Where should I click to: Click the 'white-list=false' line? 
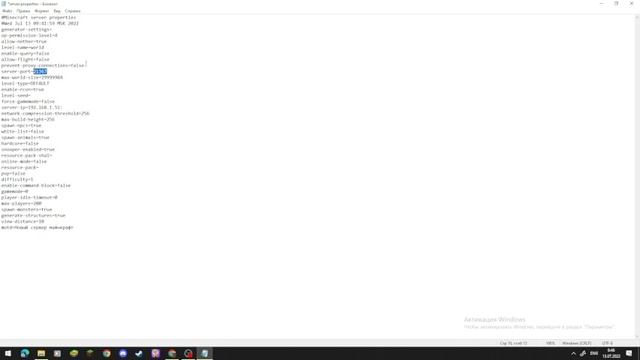pos(23,131)
